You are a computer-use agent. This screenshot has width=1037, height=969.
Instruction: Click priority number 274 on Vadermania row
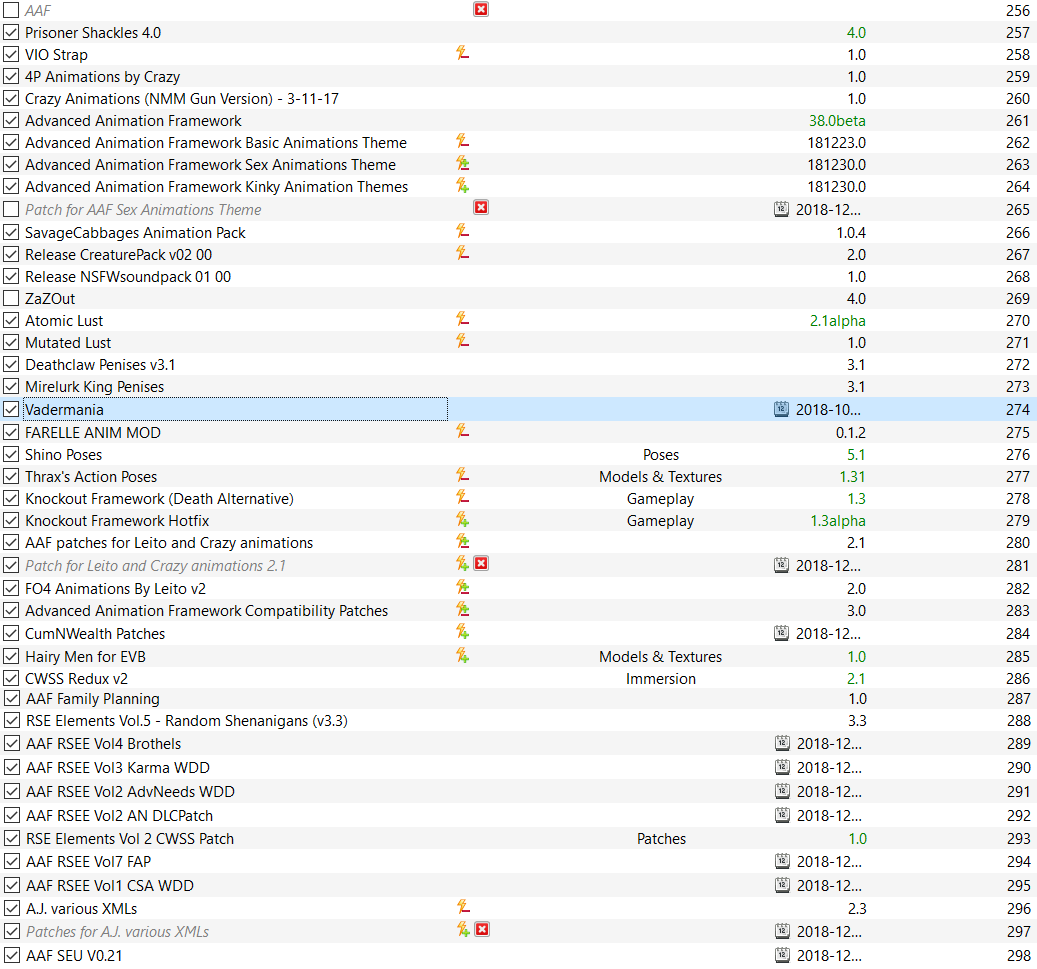coord(1017,409)
